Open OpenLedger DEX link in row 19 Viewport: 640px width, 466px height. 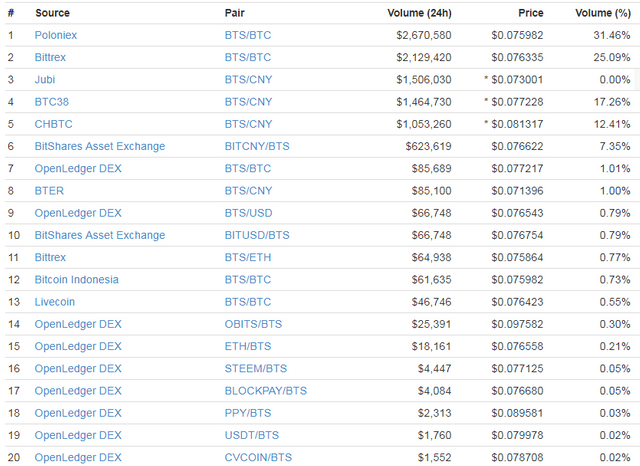point(78,435)
